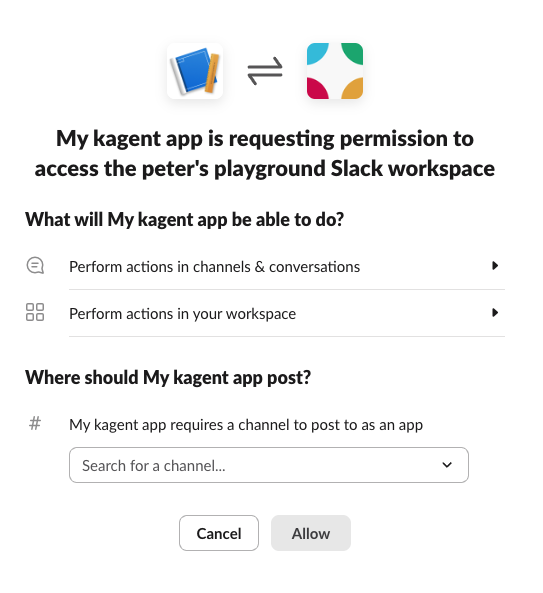Click the two-way exchange arrows icon
This screenshot has height=593, width=543.
[265, 71]
